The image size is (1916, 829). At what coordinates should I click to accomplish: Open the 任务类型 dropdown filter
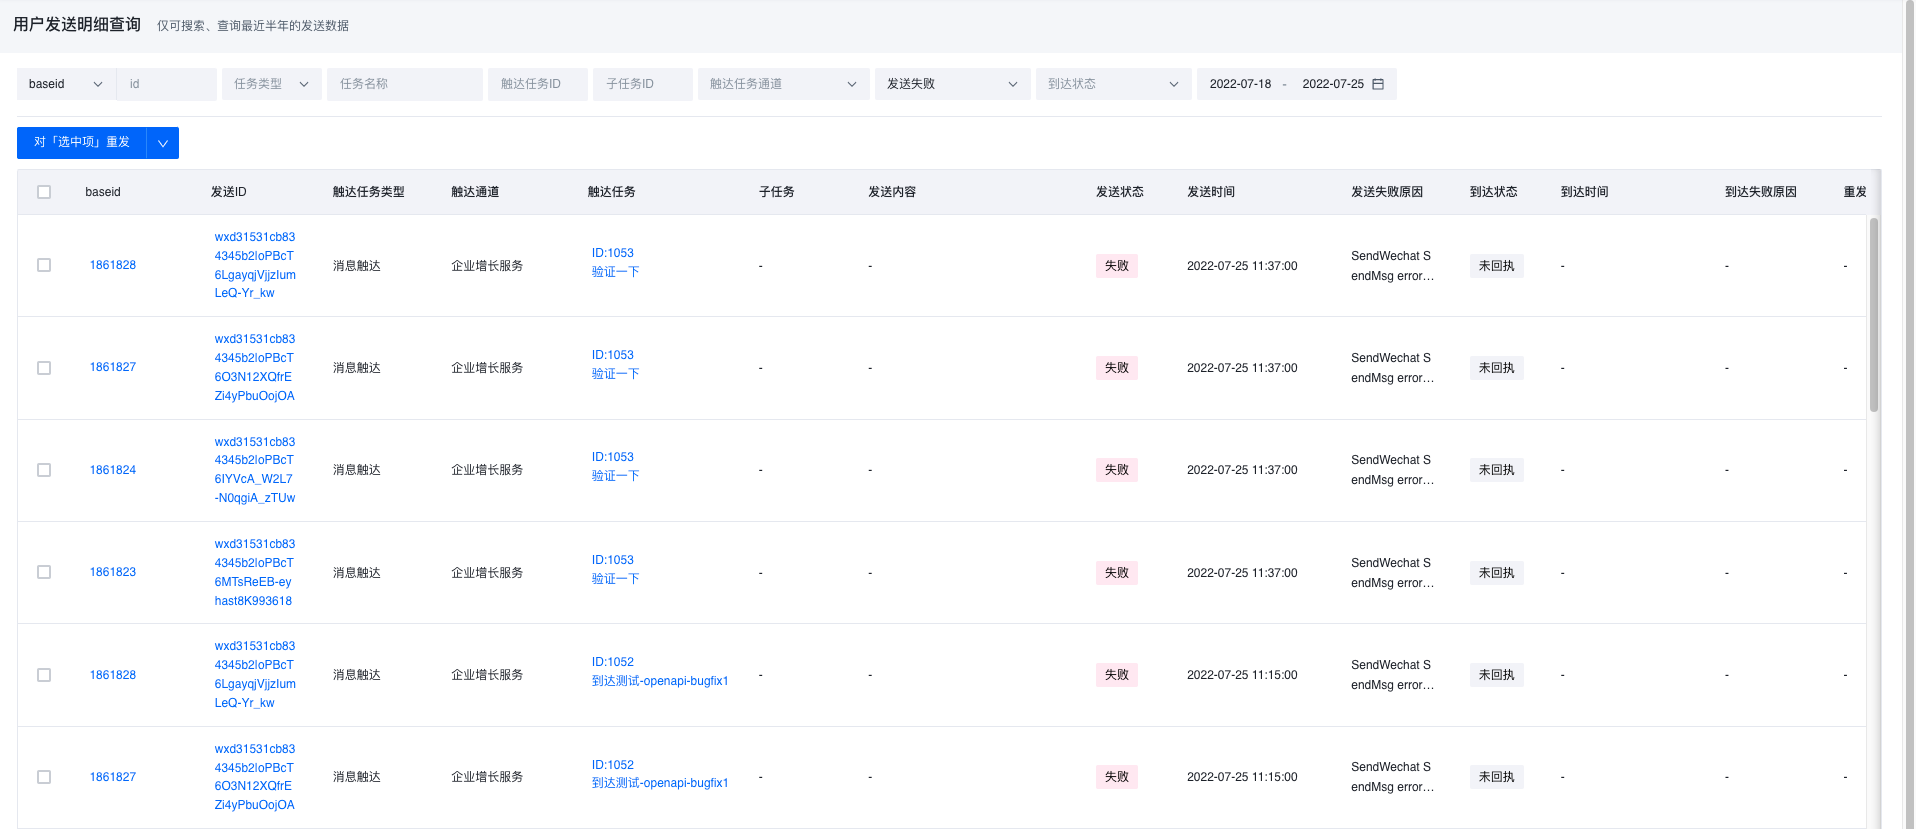271,84
